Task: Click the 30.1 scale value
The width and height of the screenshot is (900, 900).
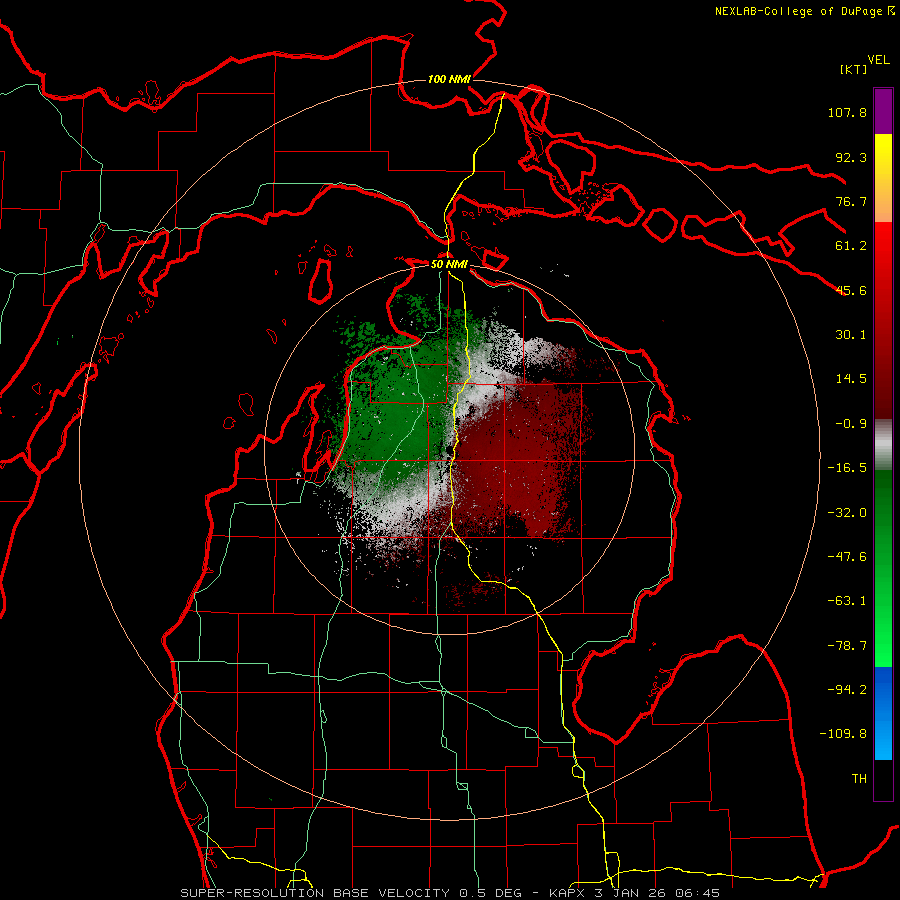Action: (x=851, y=335)
